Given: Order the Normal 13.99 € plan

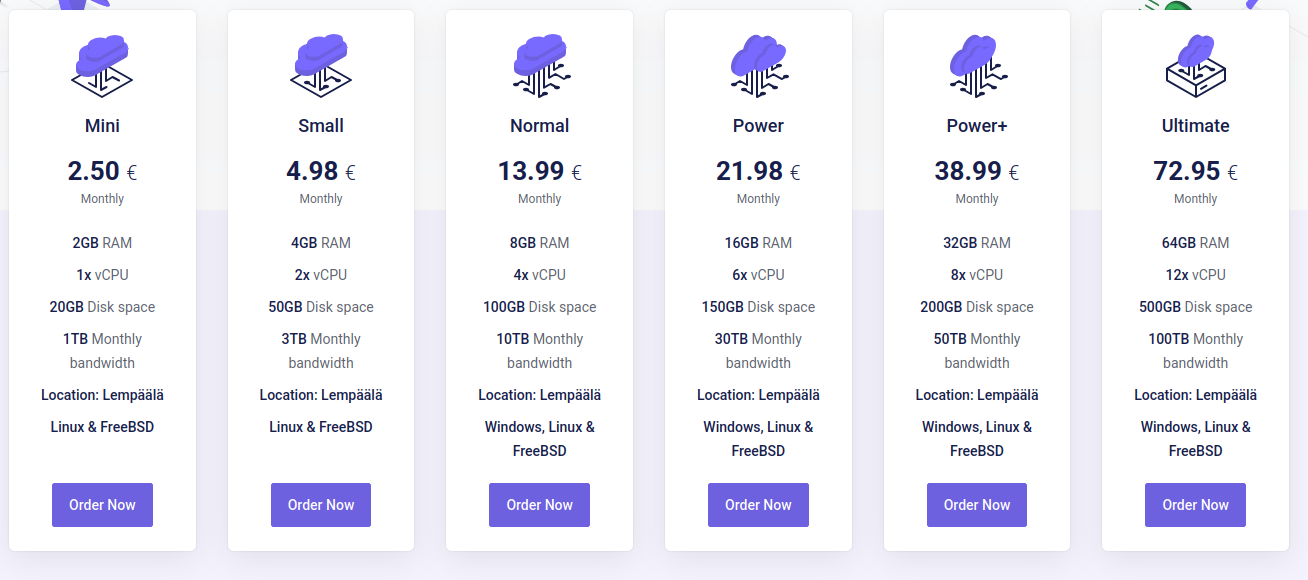Looking at the screenshot, I should tap(539, 505).
